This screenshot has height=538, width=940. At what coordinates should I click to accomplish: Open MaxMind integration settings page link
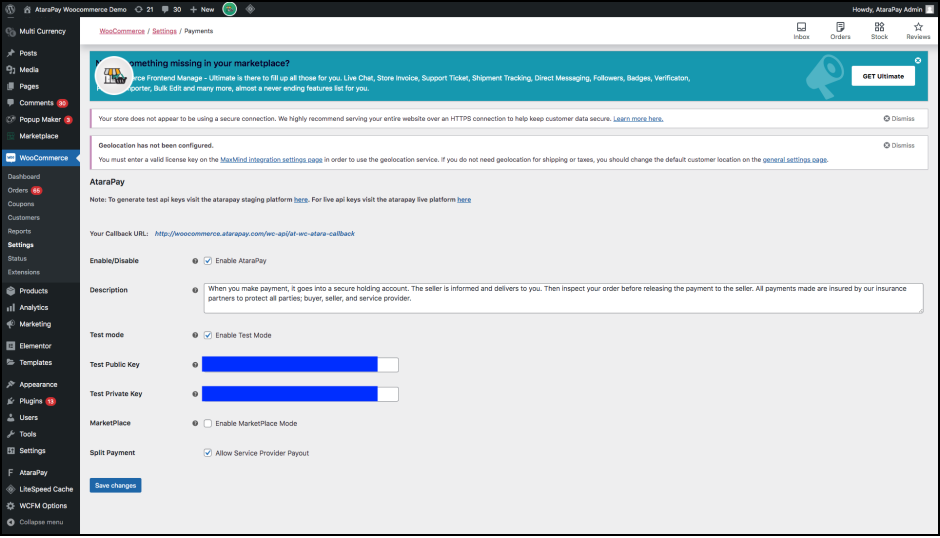pos(271,160)
